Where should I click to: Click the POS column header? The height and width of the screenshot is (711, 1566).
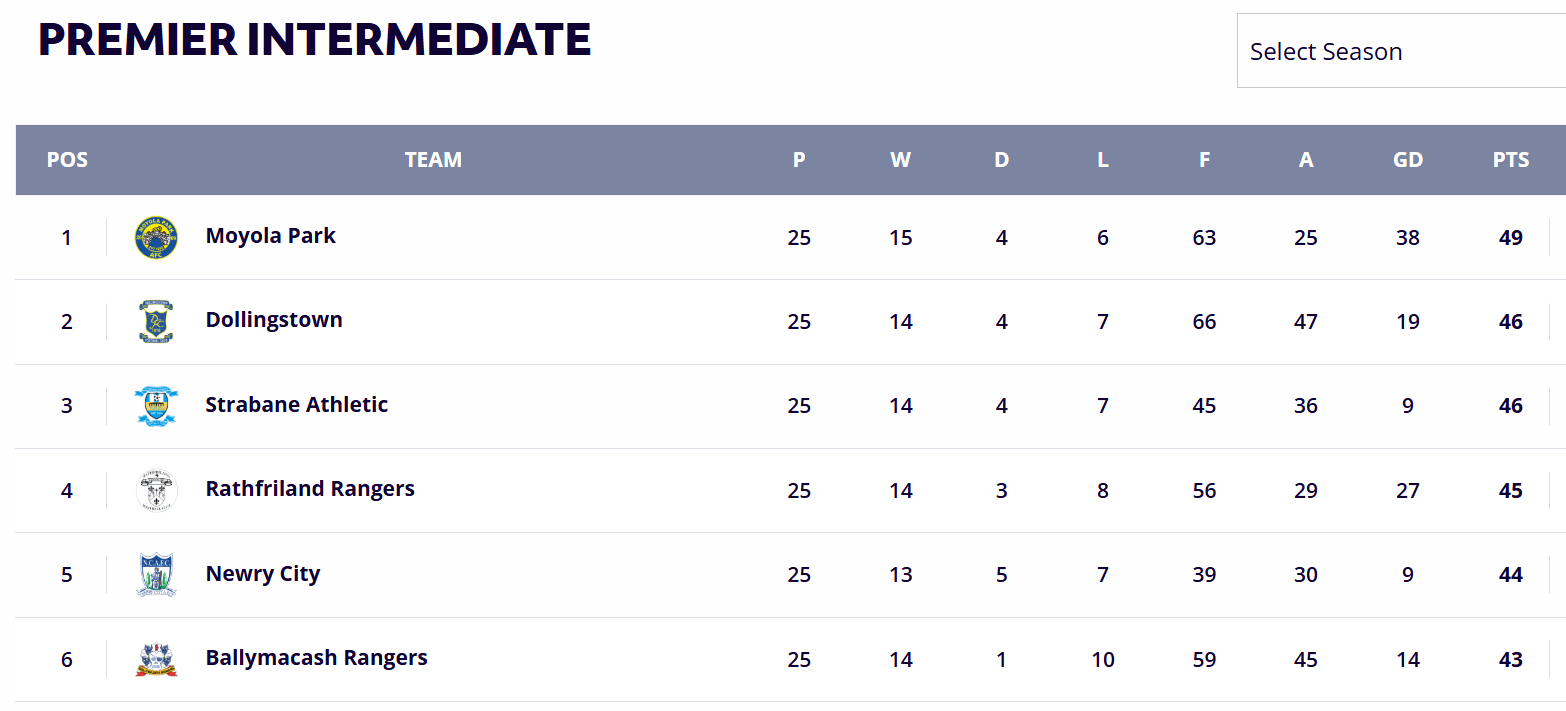click(x=67, y=160)
